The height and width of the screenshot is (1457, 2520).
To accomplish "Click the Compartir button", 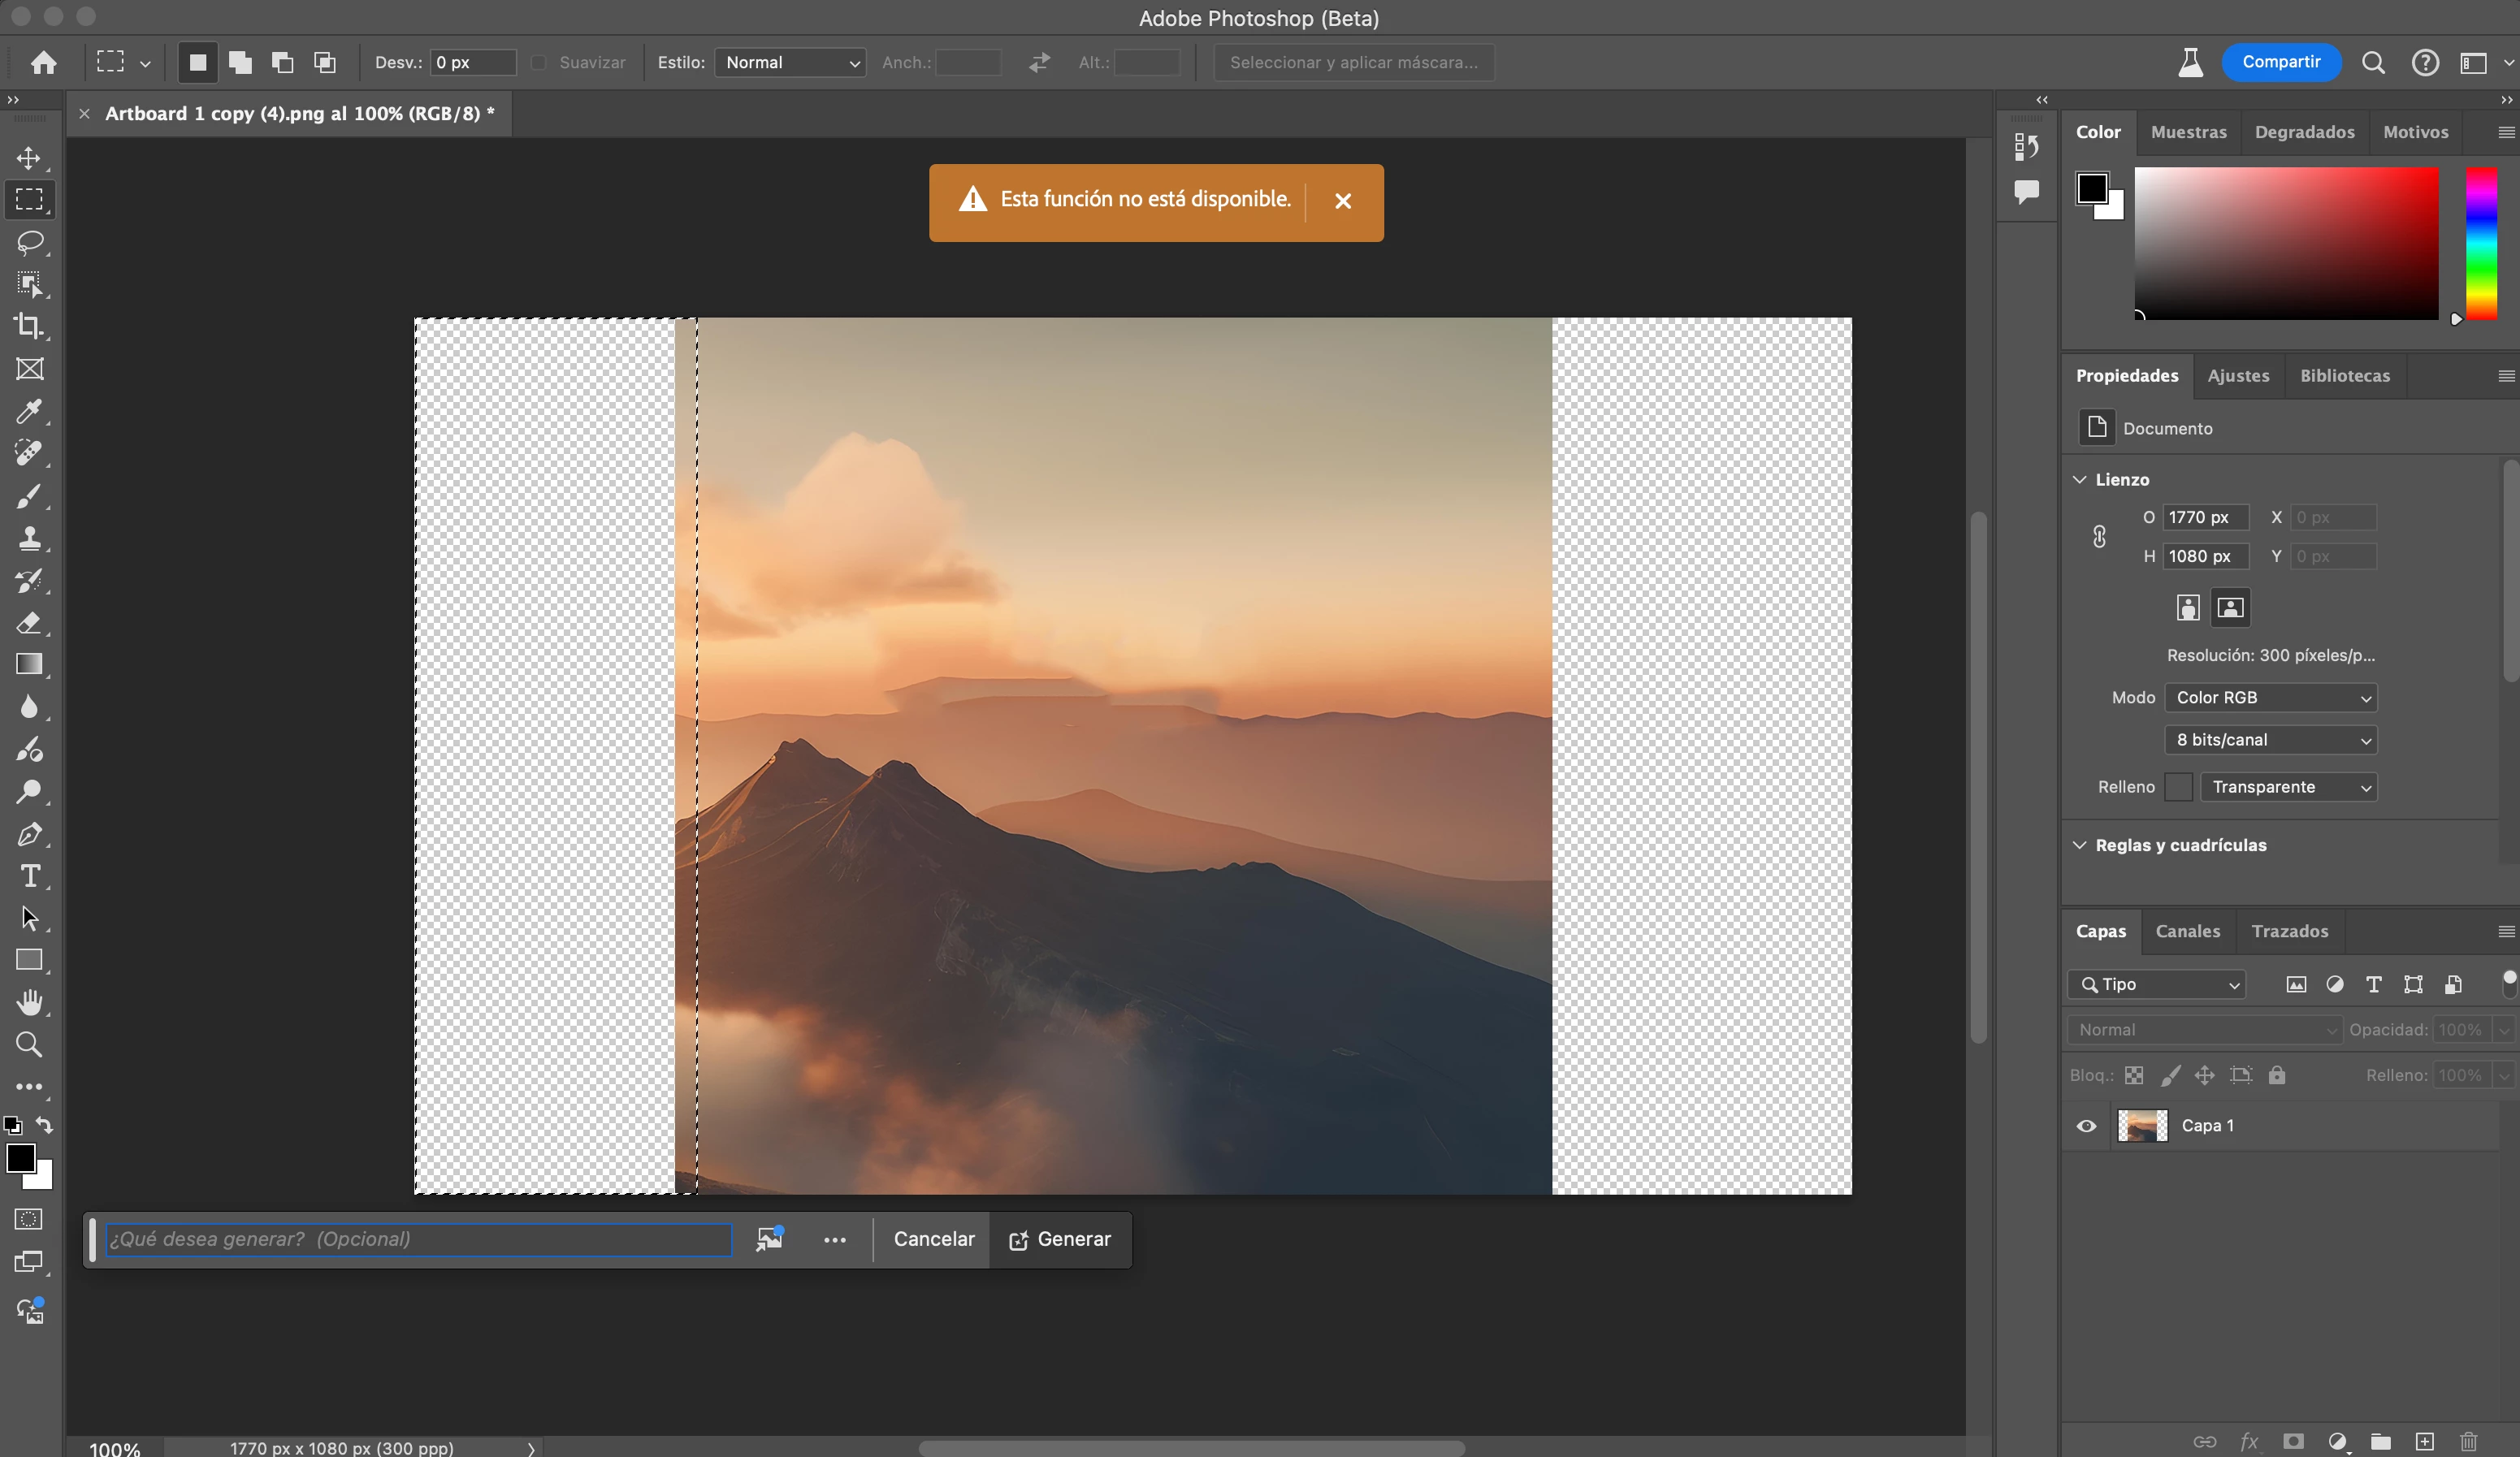I will (x=2280, y=62).
